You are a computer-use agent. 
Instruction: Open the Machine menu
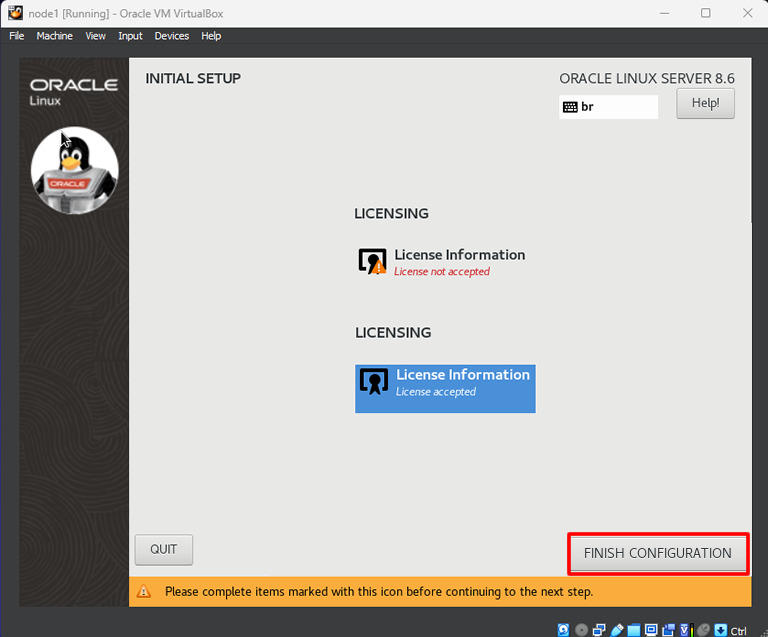[54, 36]
